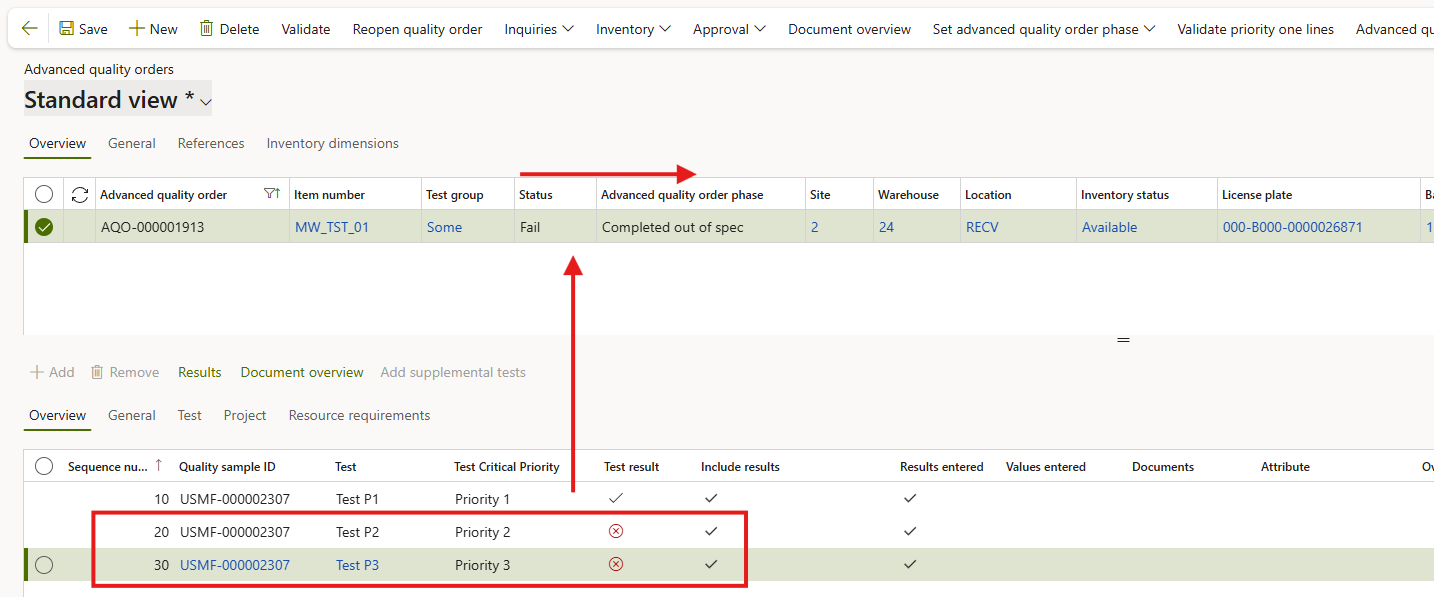Click the Save disk icon

(x=66, y=29)
